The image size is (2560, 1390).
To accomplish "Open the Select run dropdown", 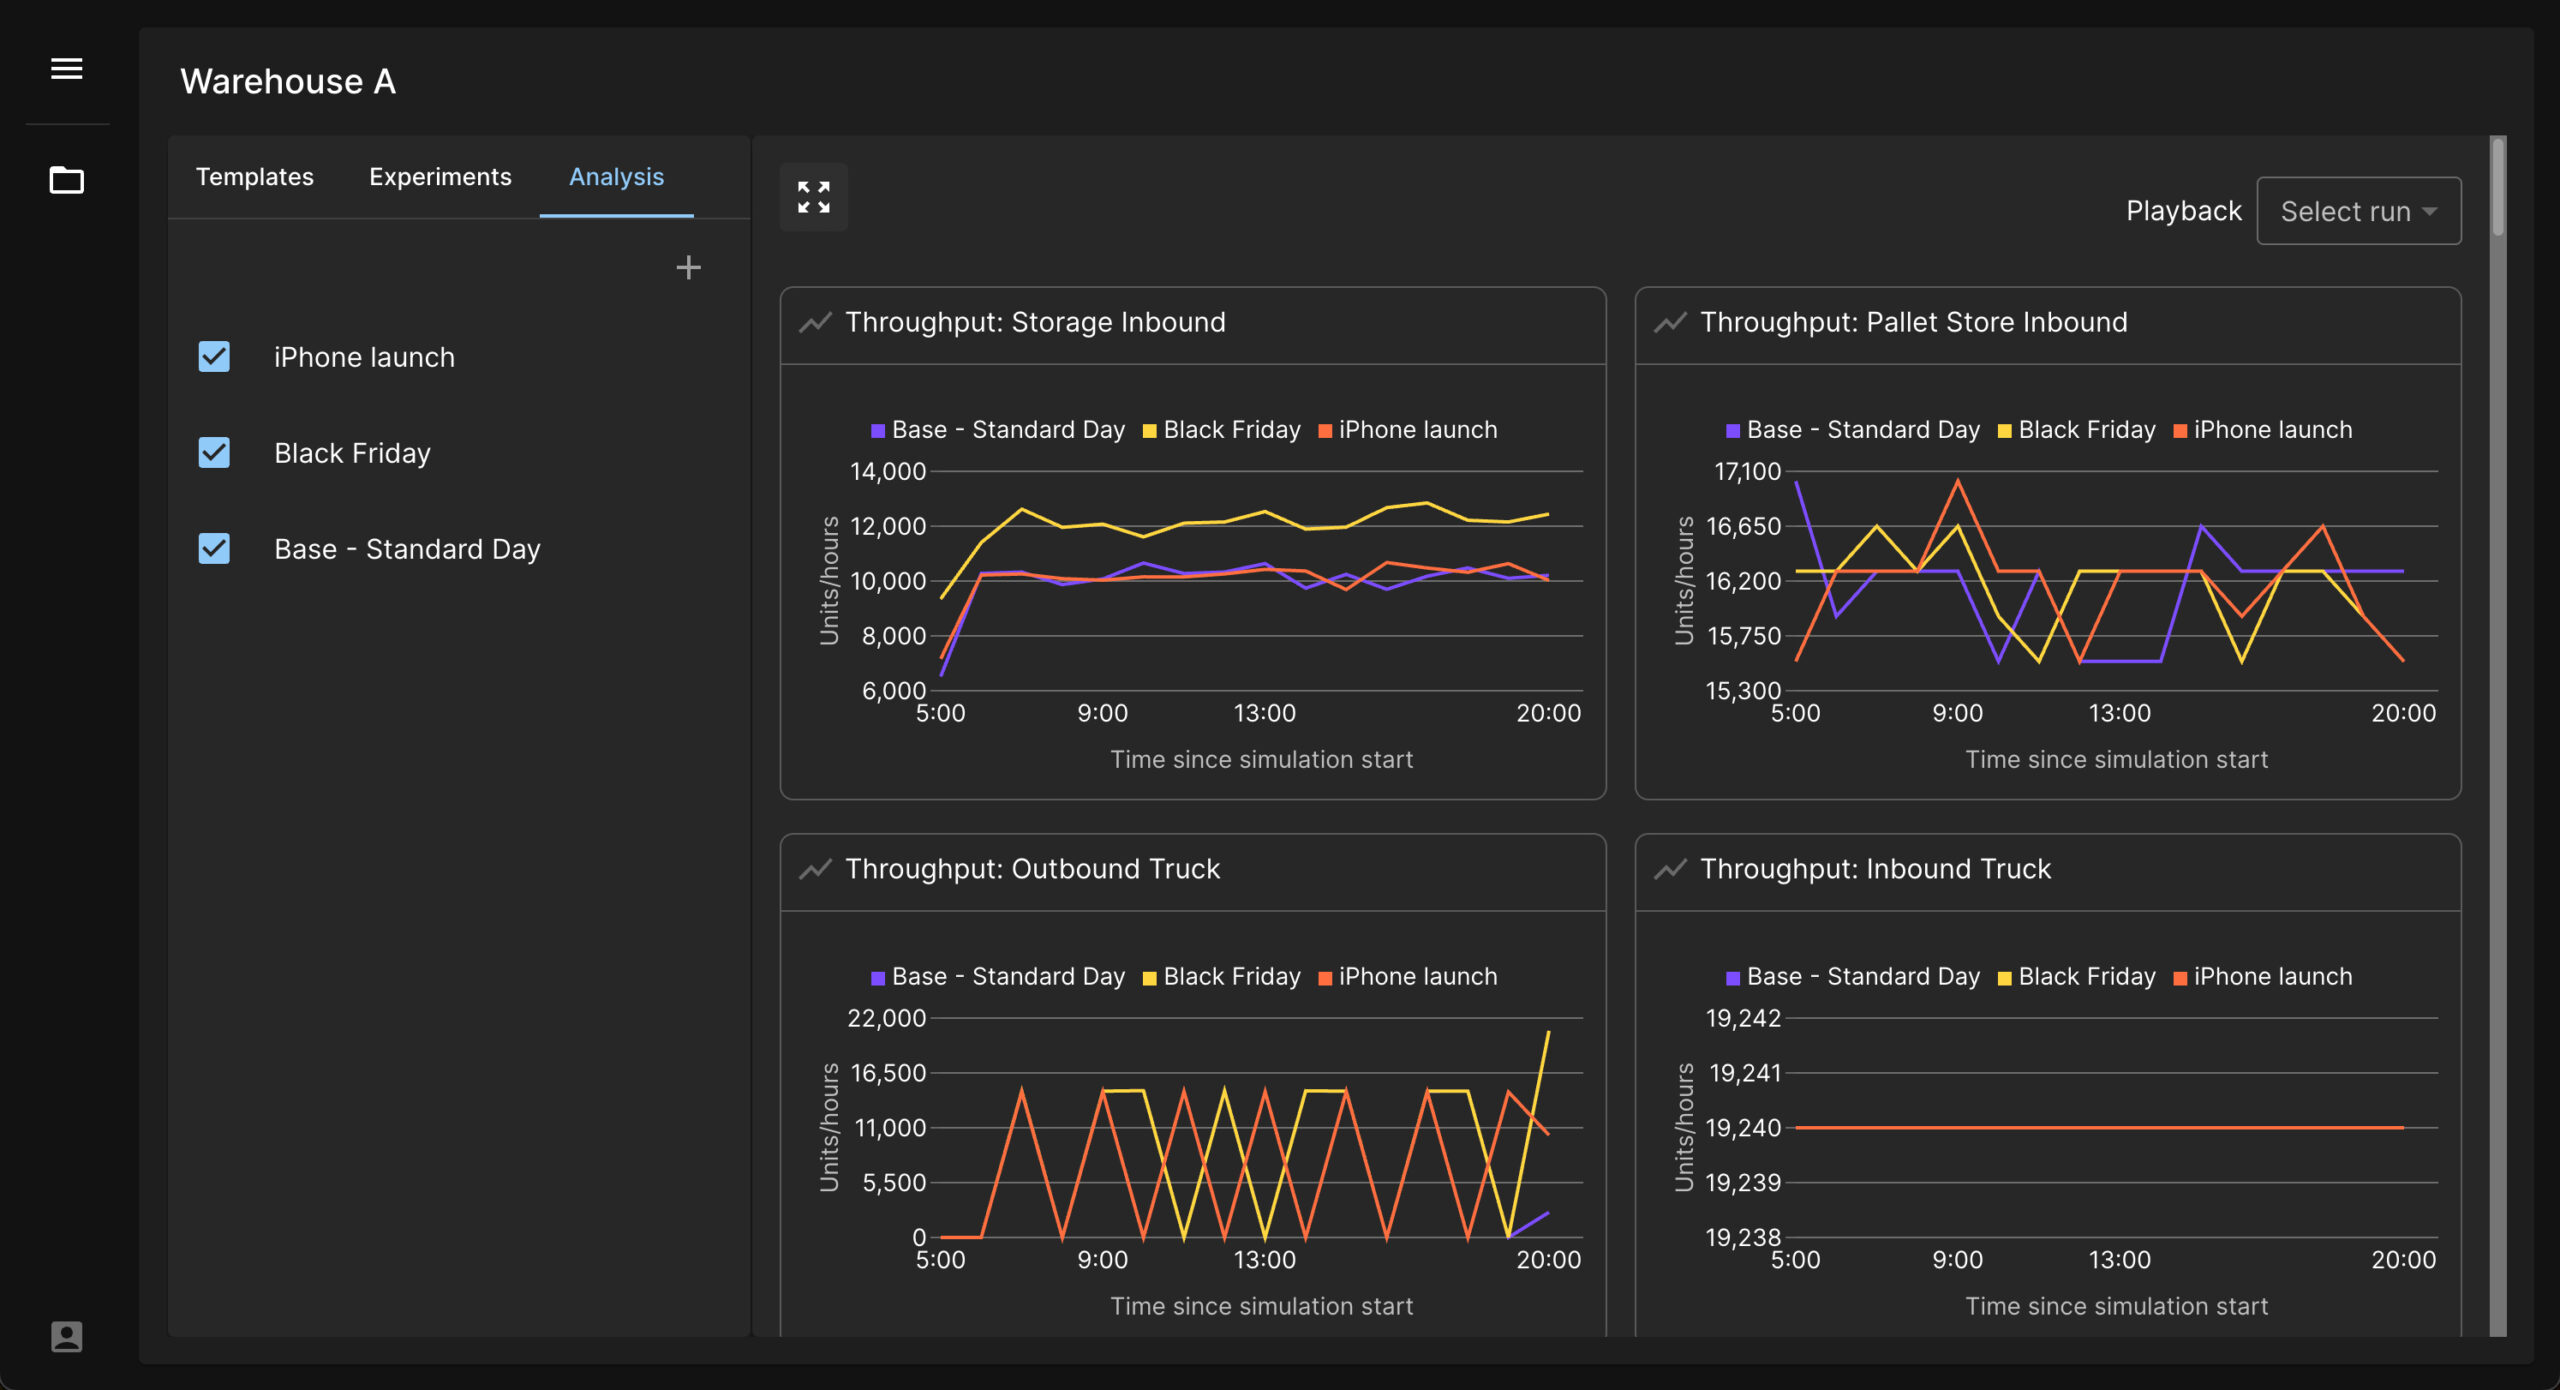I will coord(2358,211).
